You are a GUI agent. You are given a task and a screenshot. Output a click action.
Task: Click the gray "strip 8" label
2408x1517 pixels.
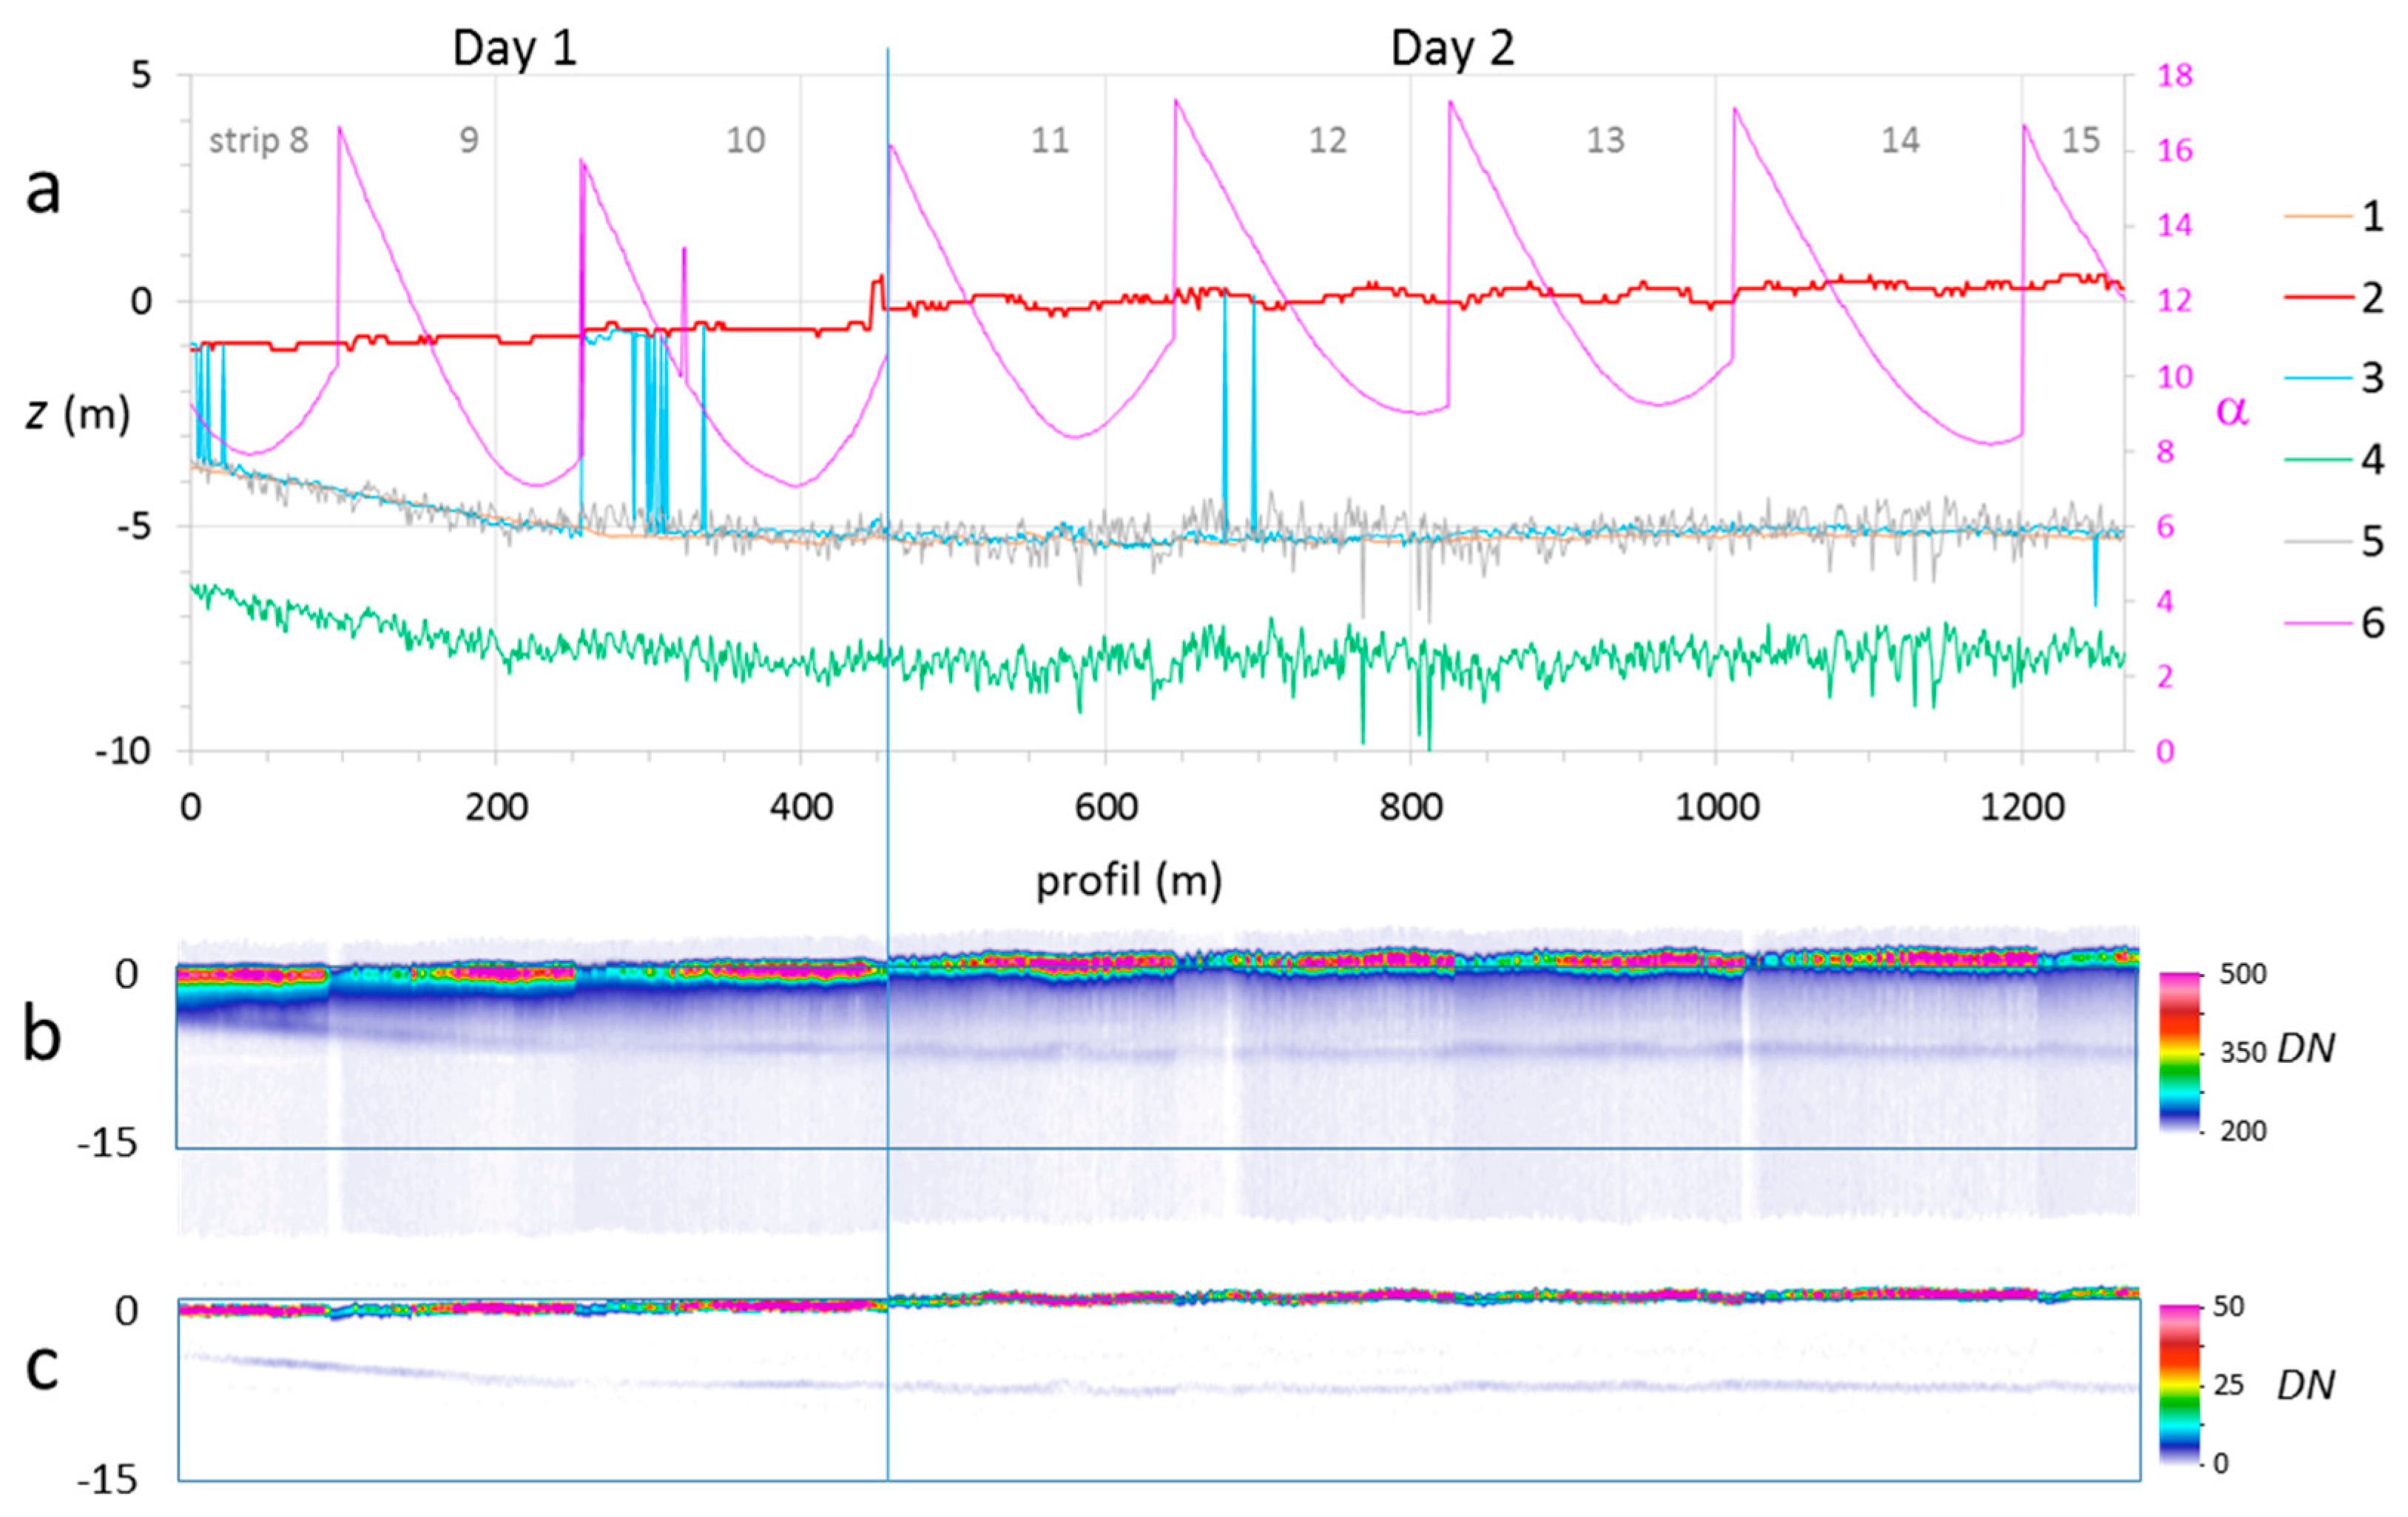(x=258, y=141)
